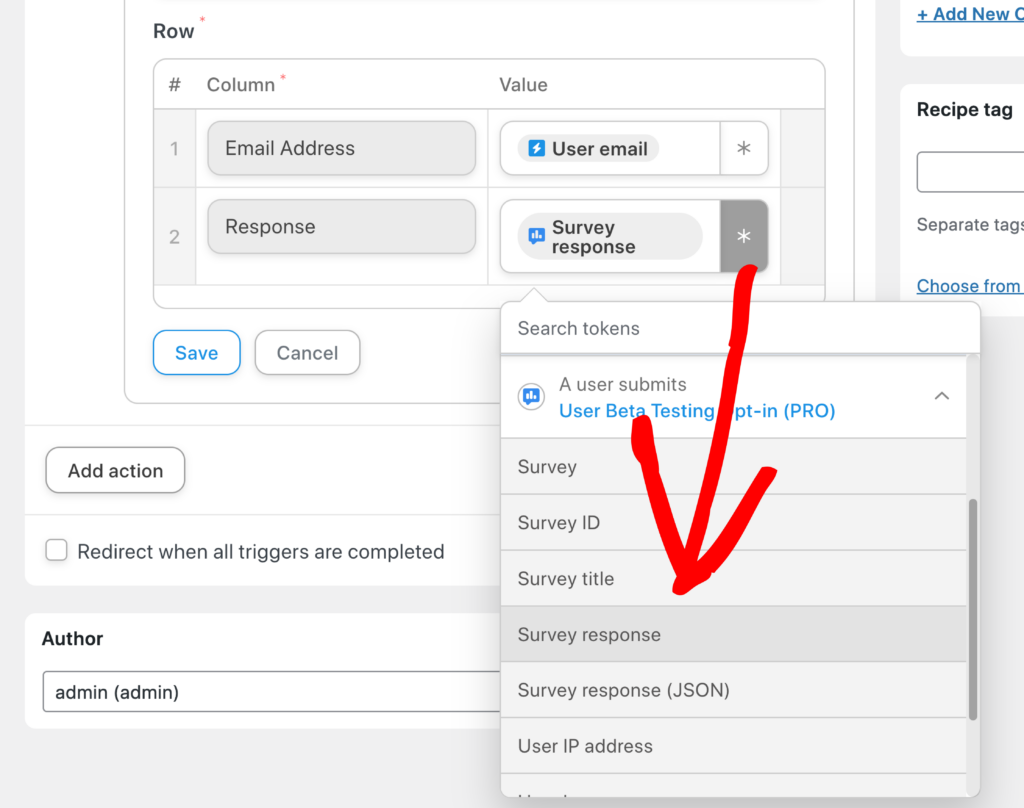The image size is (1024, 808).
Task: Click the trigger icon next to 'A user submits'
Action: pos(531,396)
